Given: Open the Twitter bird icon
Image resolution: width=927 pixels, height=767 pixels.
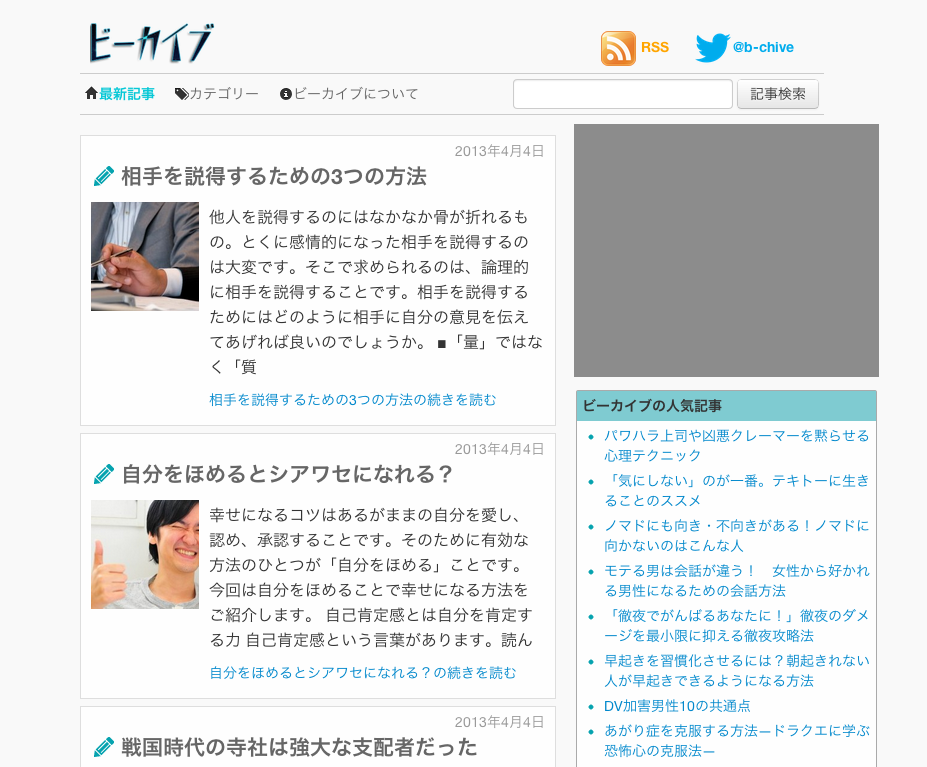Looking at the screenshot, I should click(712, 48).
